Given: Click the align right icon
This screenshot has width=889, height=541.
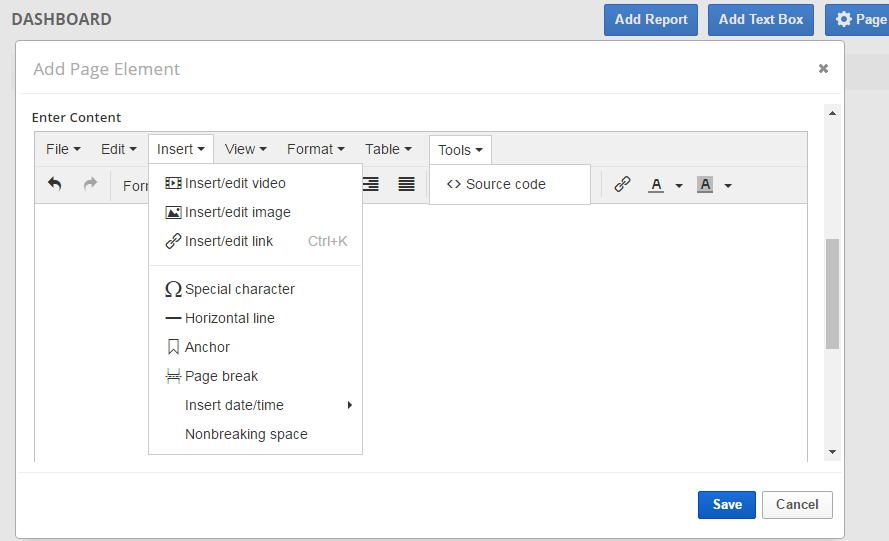Looking at the screenshot, I should pyautogui.click(x=371, y=185).
